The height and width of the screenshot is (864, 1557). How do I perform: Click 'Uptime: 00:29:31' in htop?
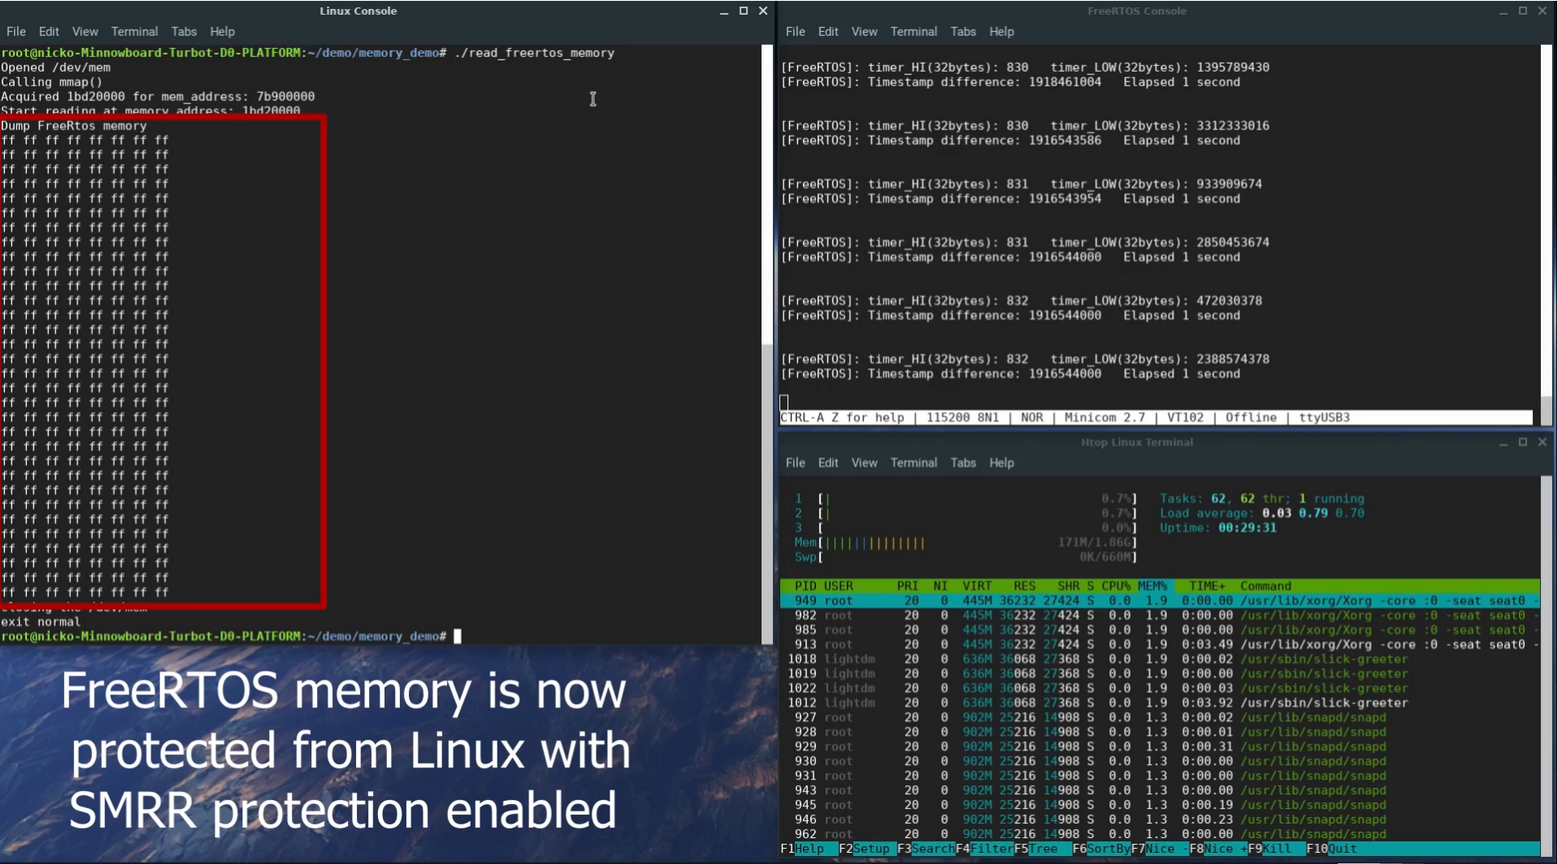1218,528
